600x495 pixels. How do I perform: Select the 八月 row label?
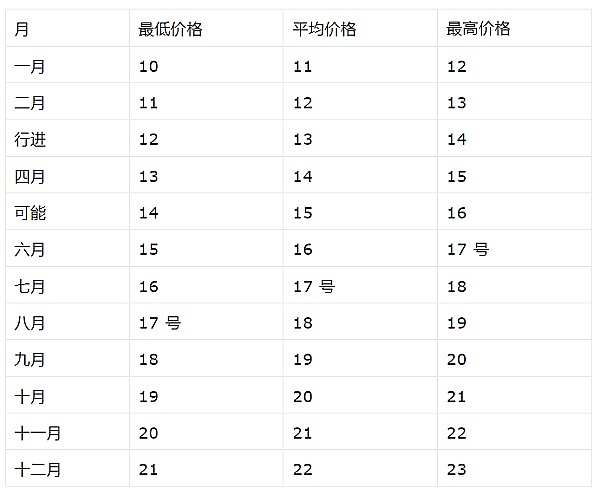click(30, 323)
